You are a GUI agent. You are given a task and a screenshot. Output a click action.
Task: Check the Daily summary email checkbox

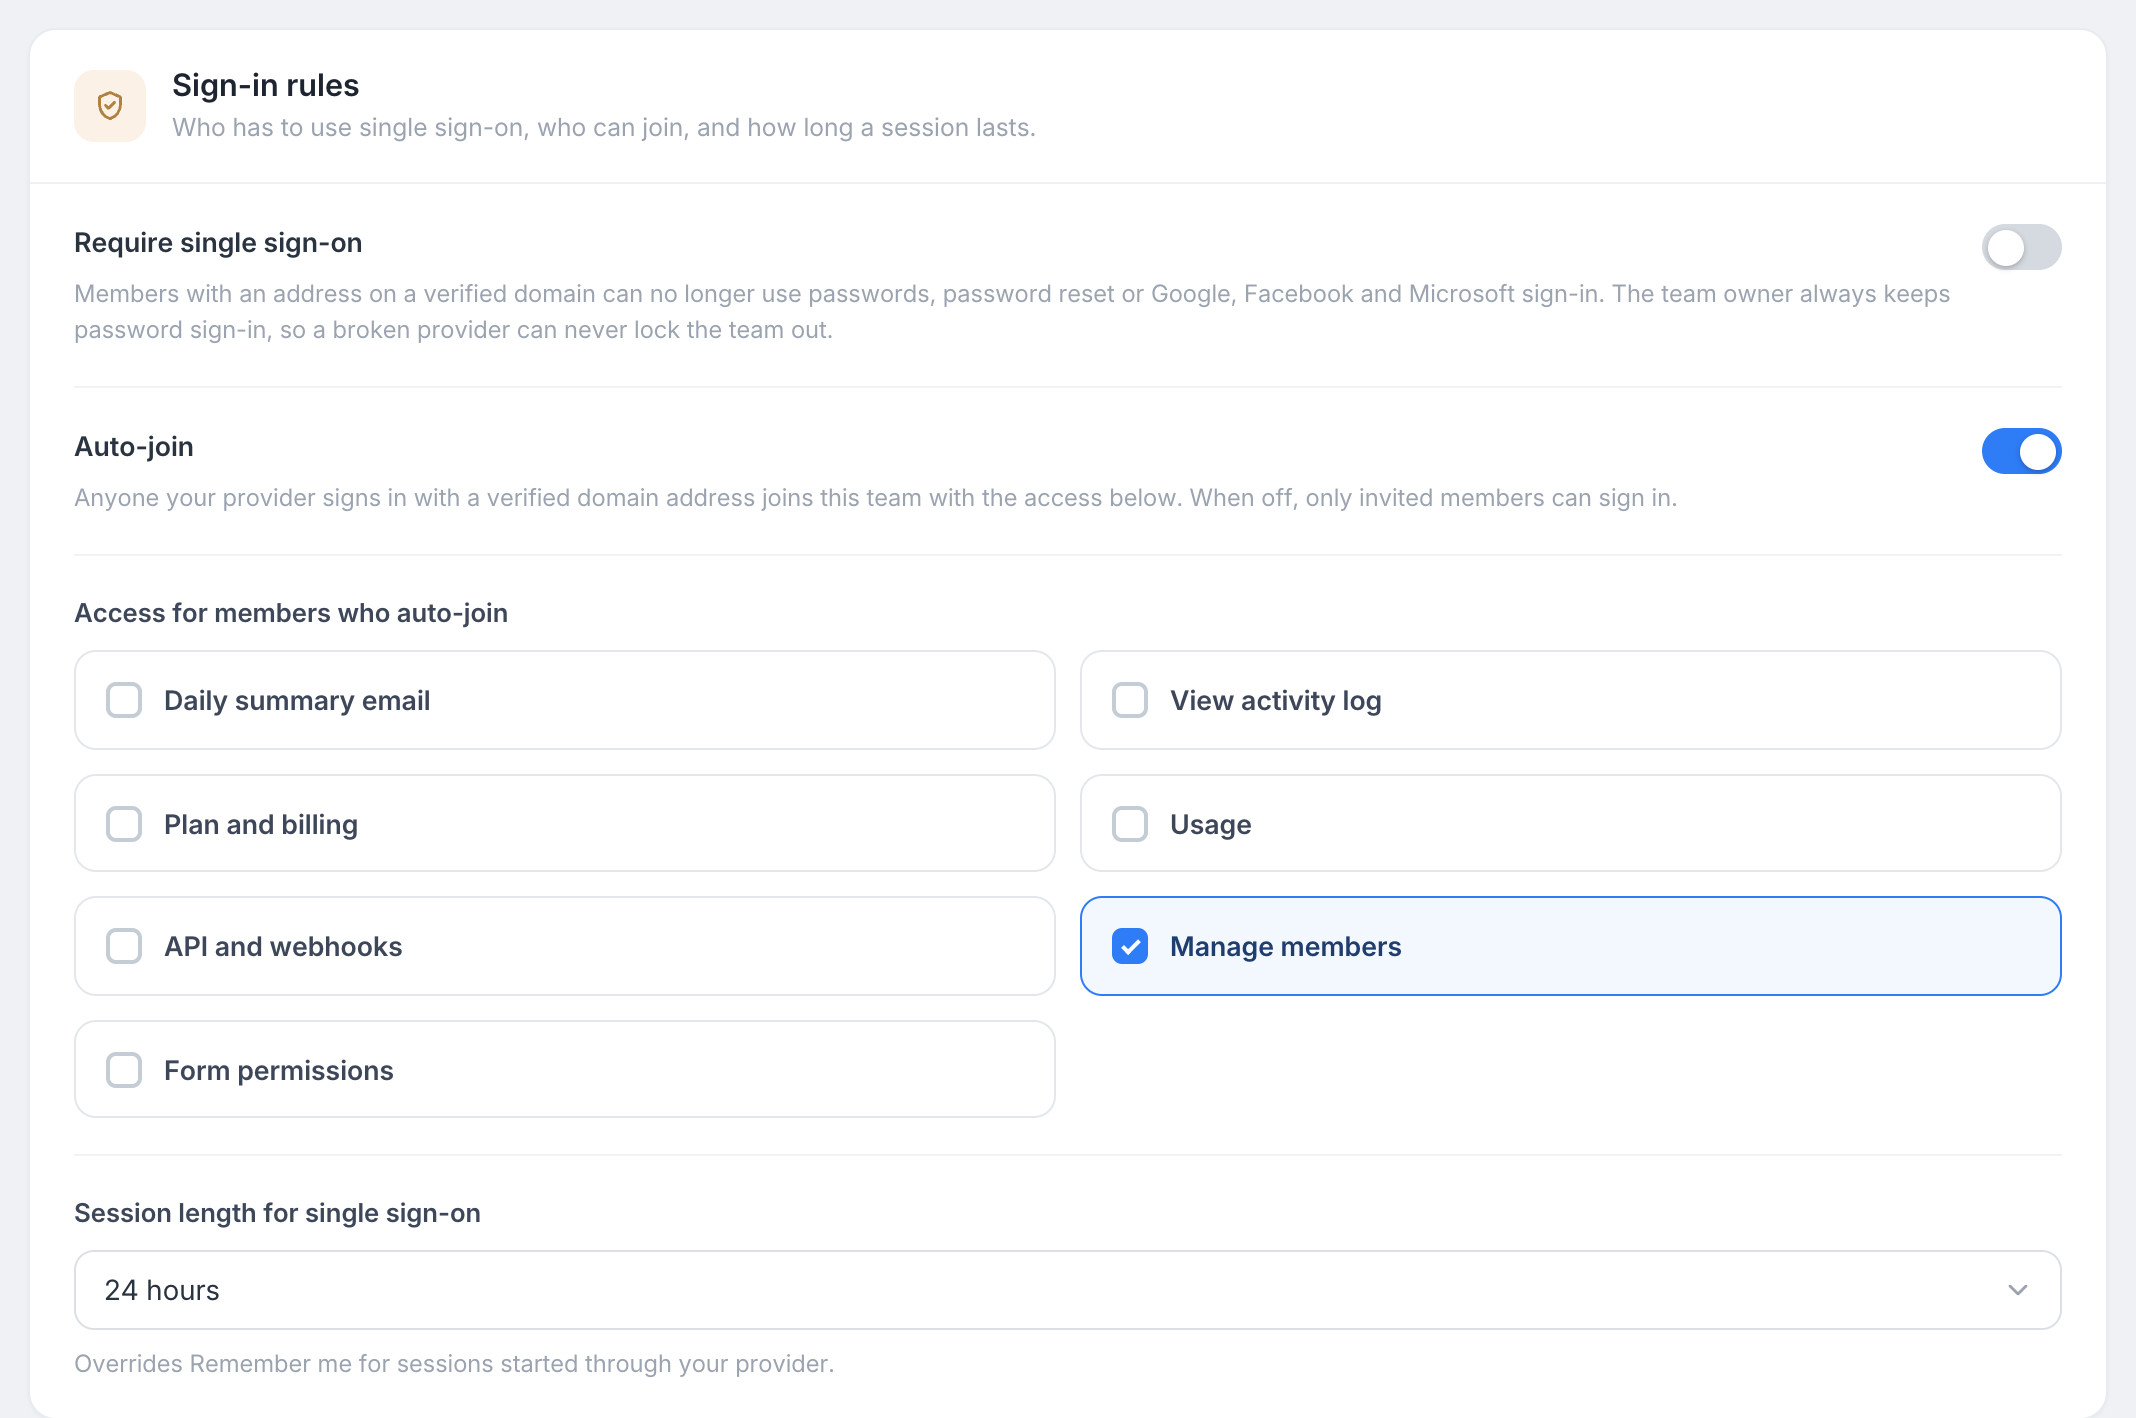click(x=124, y=700)
